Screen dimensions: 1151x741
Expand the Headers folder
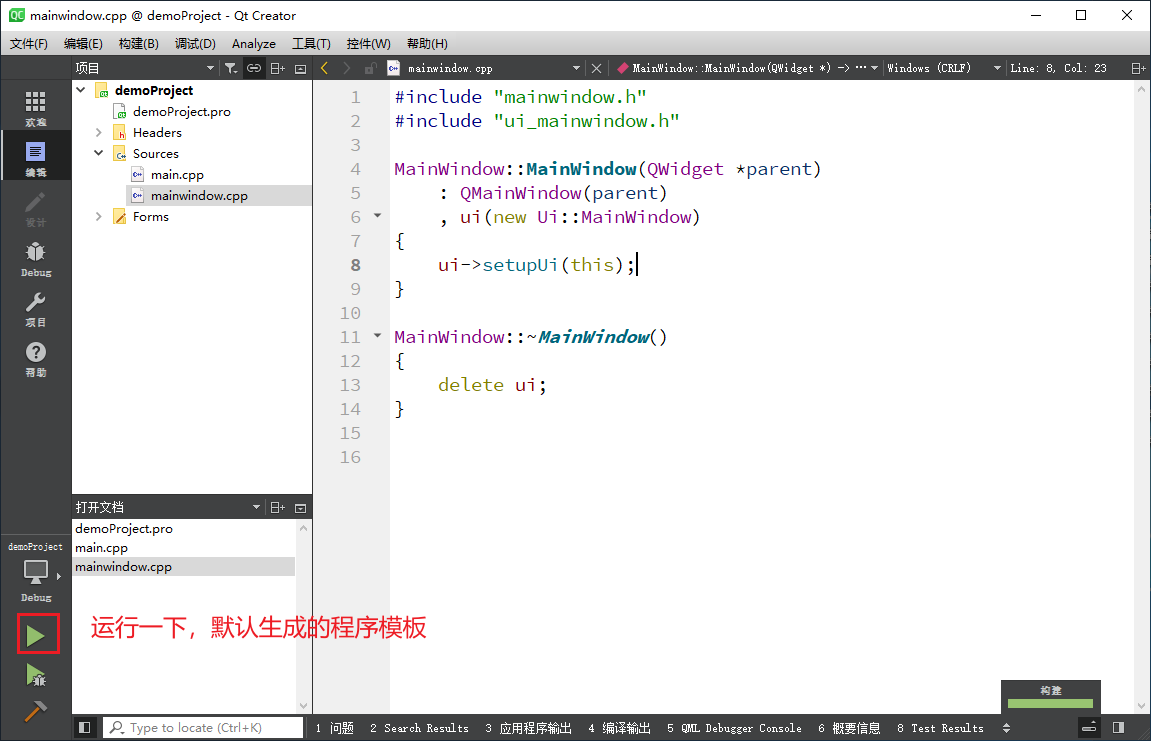tap(98, 132)
